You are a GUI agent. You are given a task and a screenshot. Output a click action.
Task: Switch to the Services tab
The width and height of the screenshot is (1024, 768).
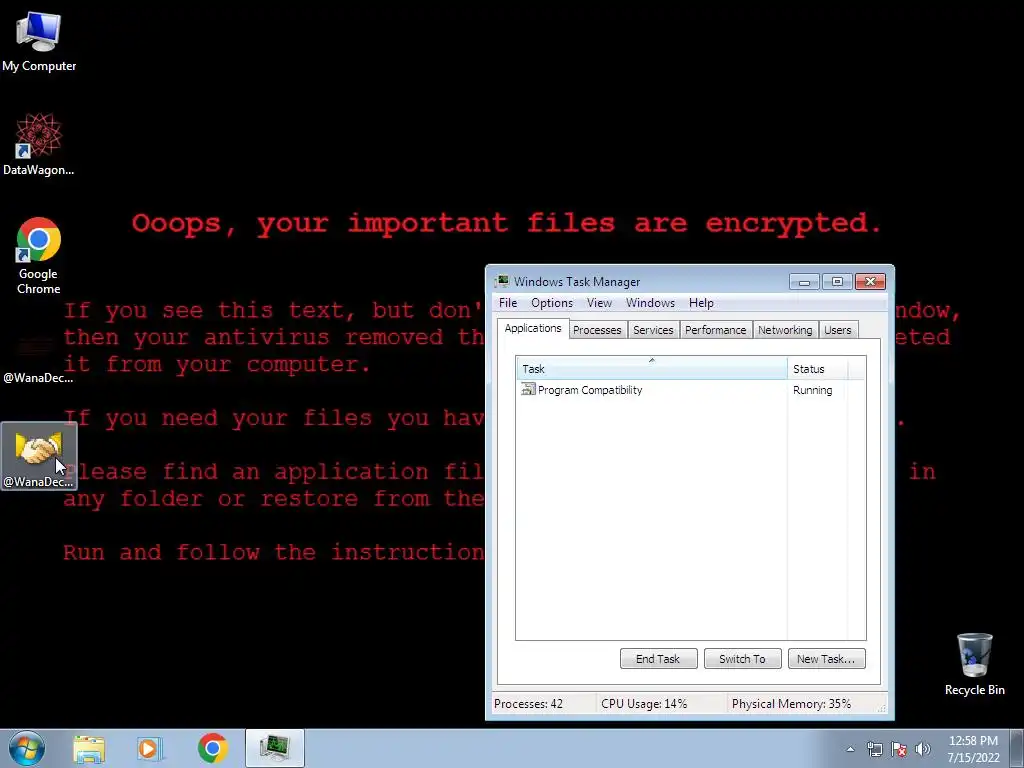coord(653,330)
